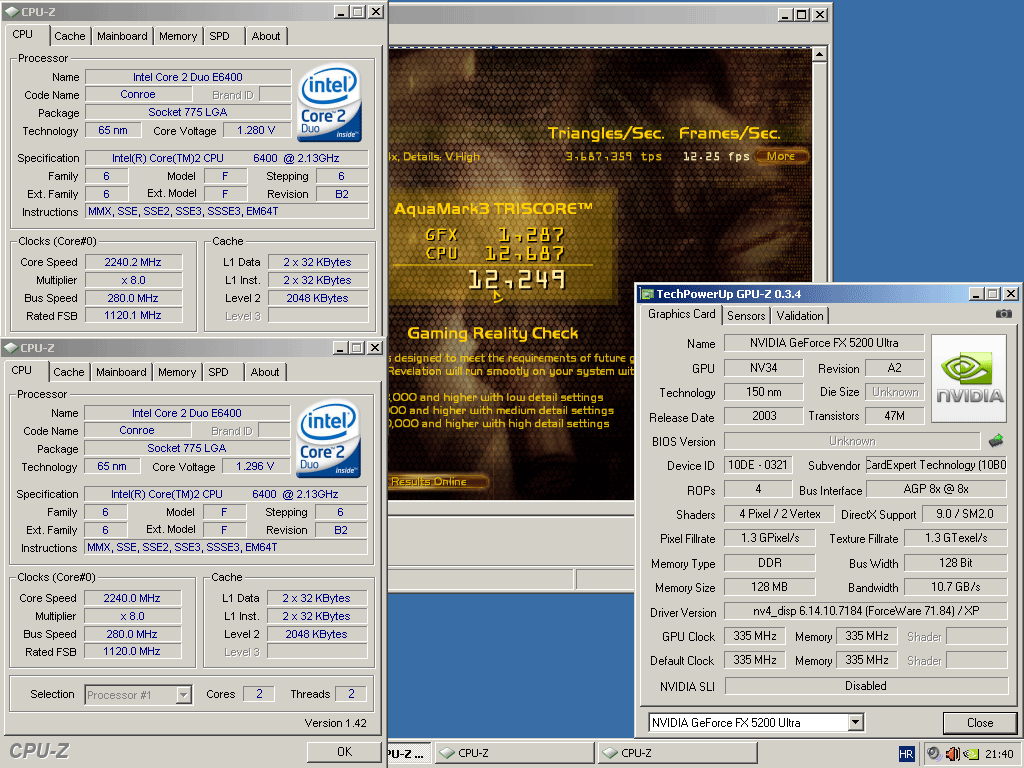Open the Cache tab in upper CPU-Z
Image resolution: width=1024 pixels, height=768 pixels.
click(69, 36)
